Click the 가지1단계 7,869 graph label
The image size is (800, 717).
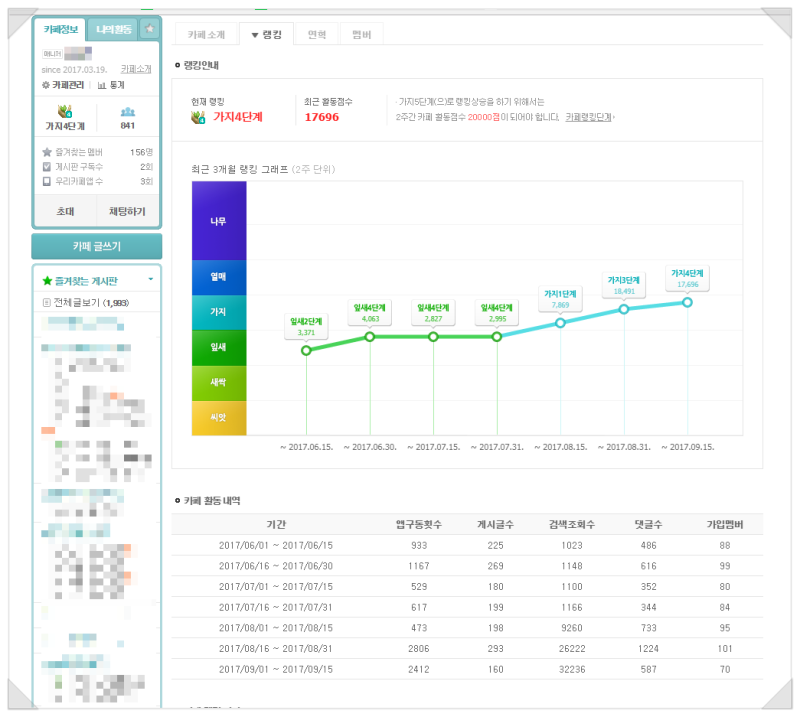point(560,299)
